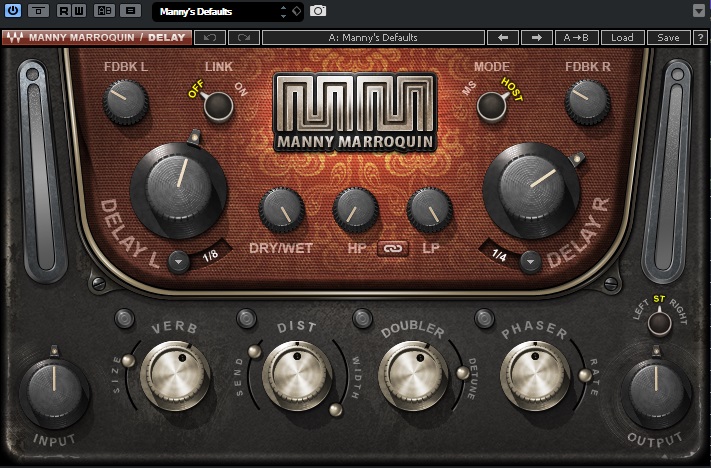Click the large Delay R knob
Screen dimensions: 711x468
click(531, 190)
